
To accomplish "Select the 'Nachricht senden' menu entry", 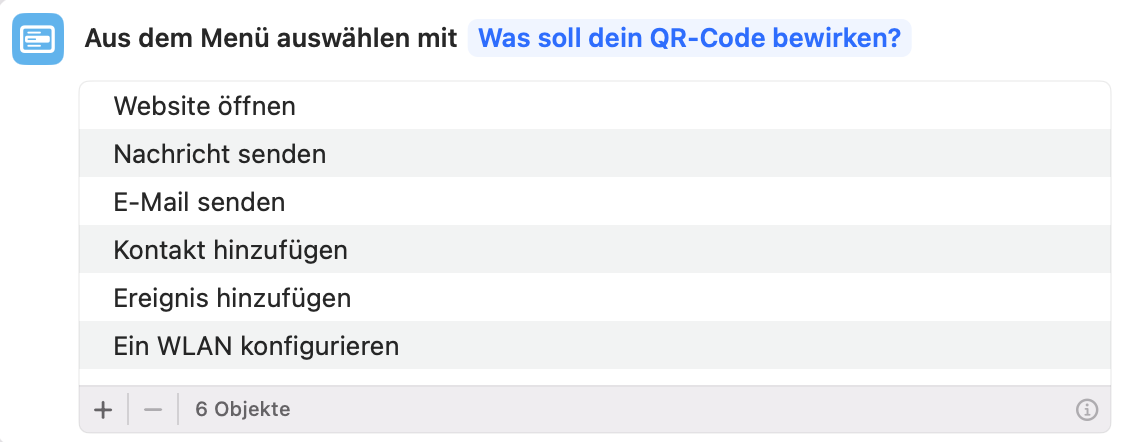I will [x=594, y=154].
